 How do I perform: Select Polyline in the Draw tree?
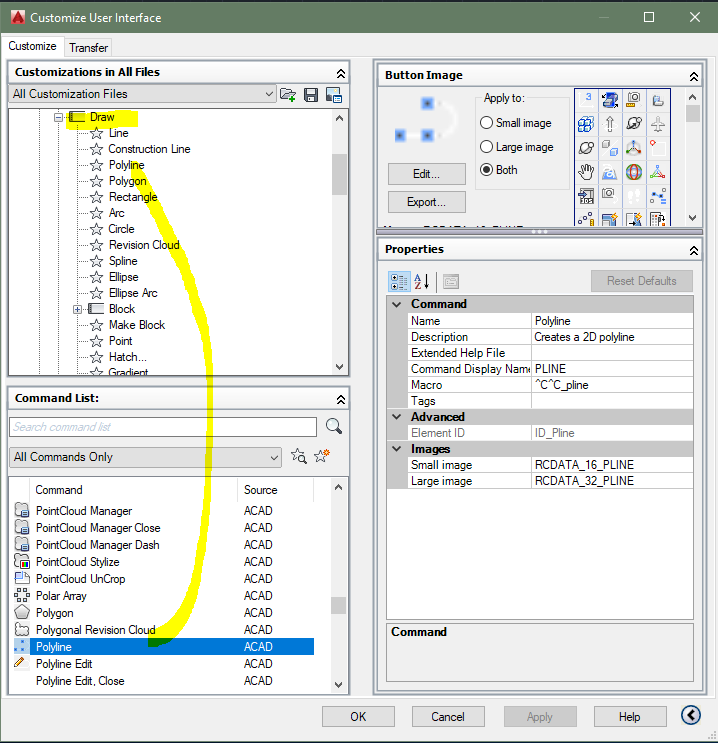[x=127, y=165]
